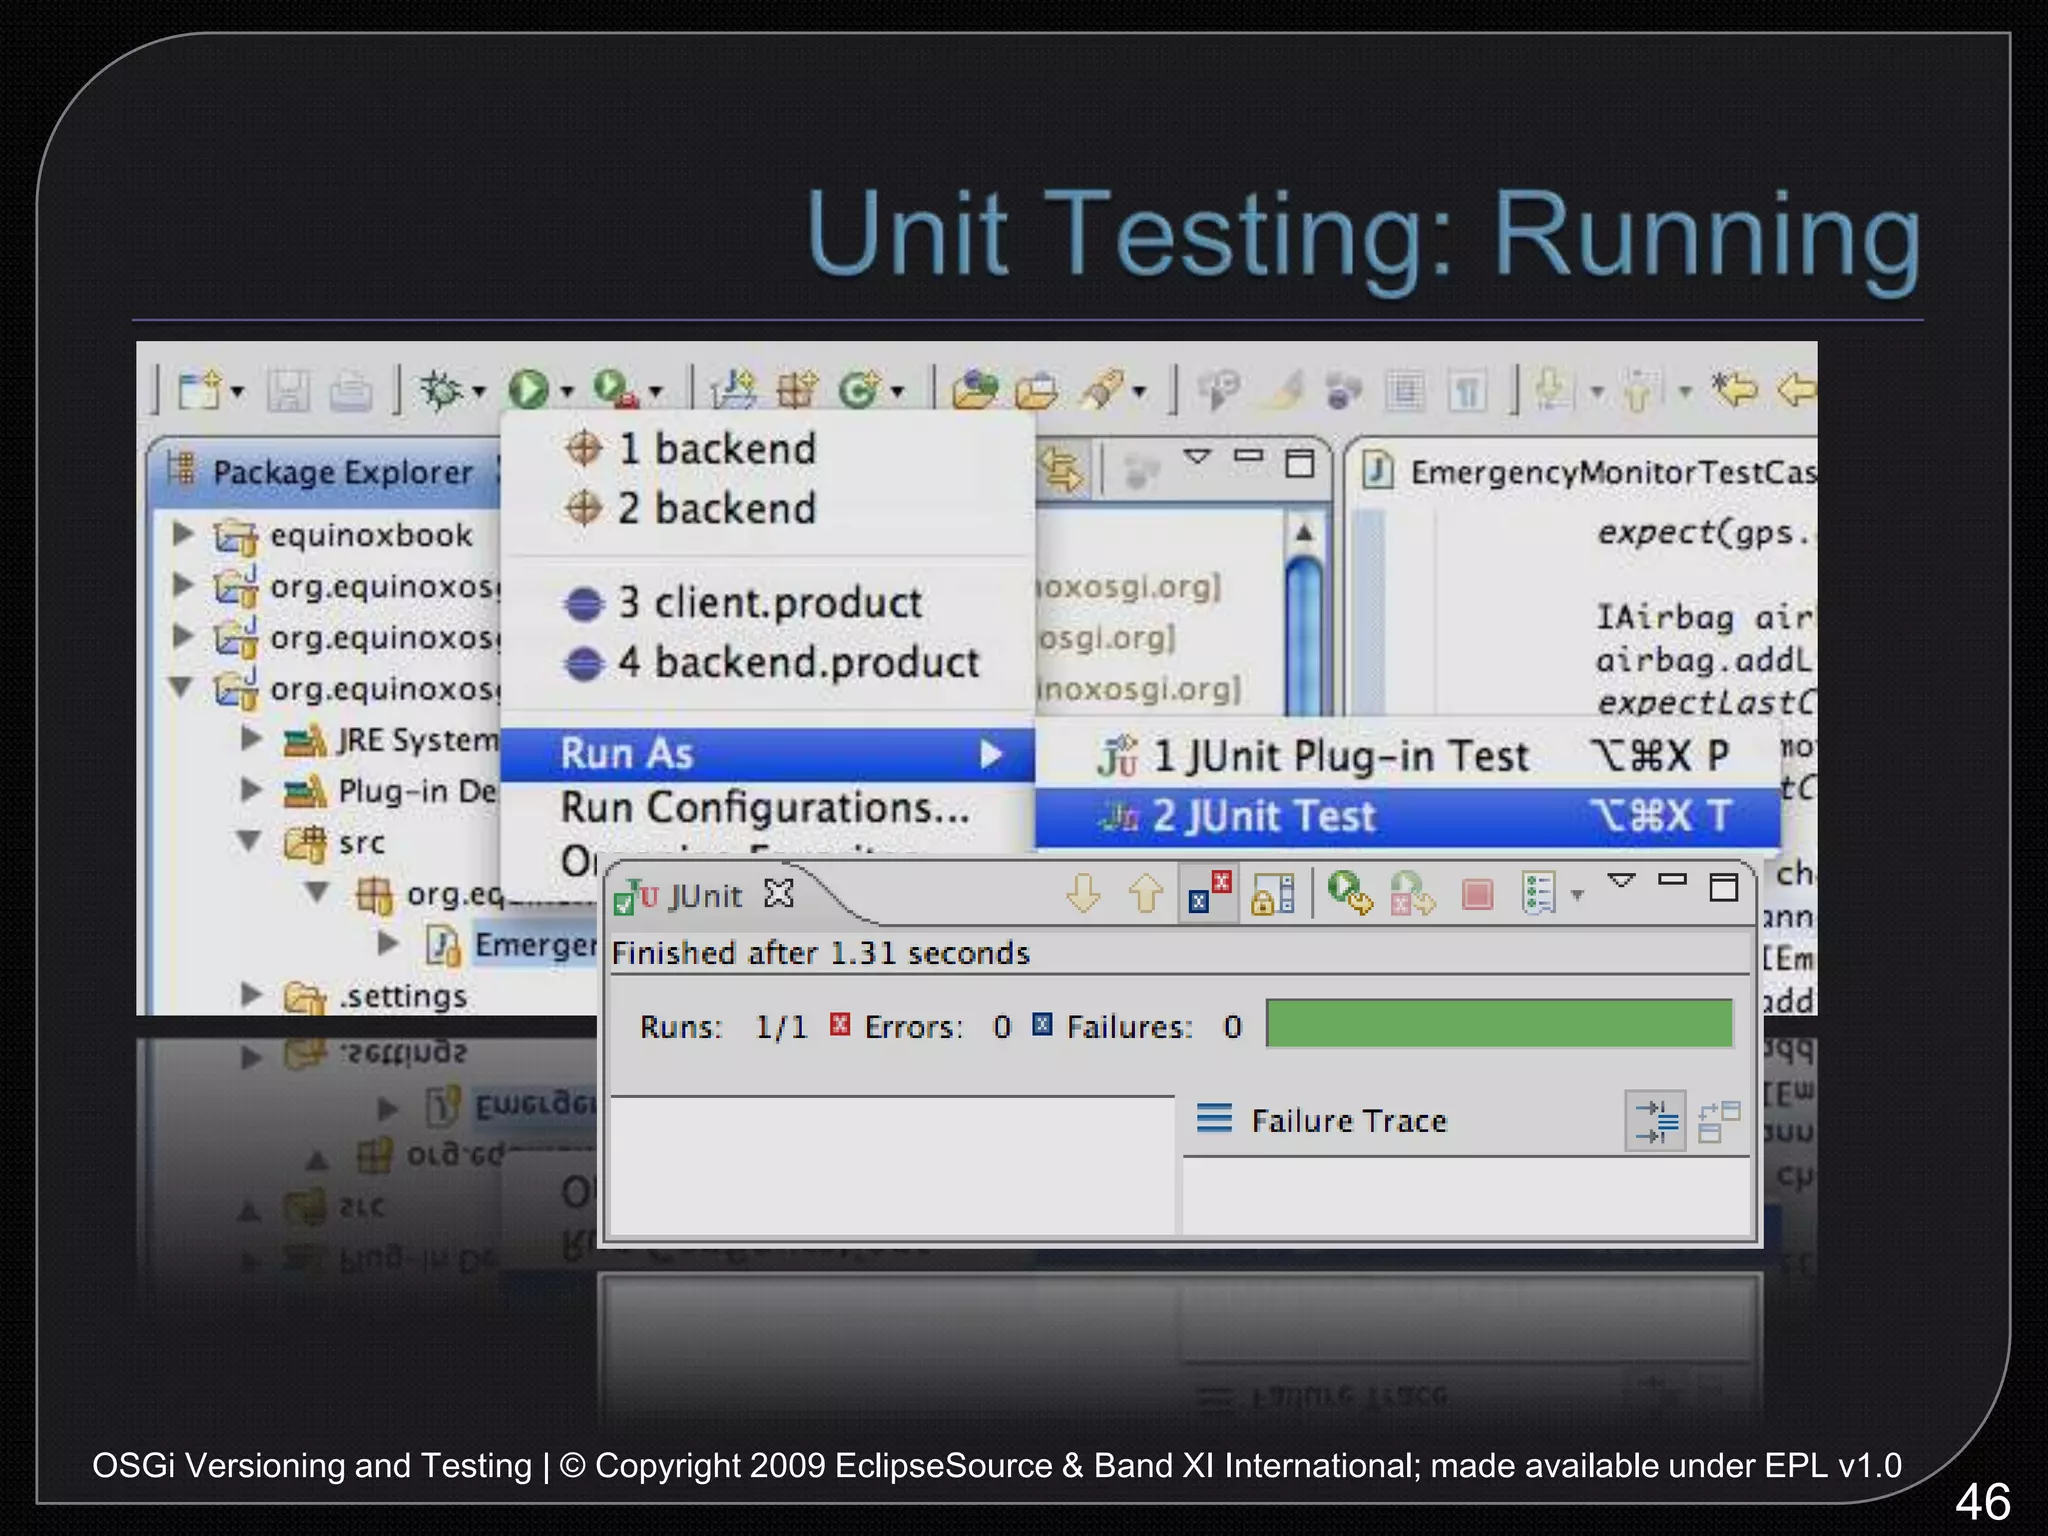Click 'Finished after 1.31 seconds' text
Viewport: 2048px width, 1536px height.
[x=820, y=953]
